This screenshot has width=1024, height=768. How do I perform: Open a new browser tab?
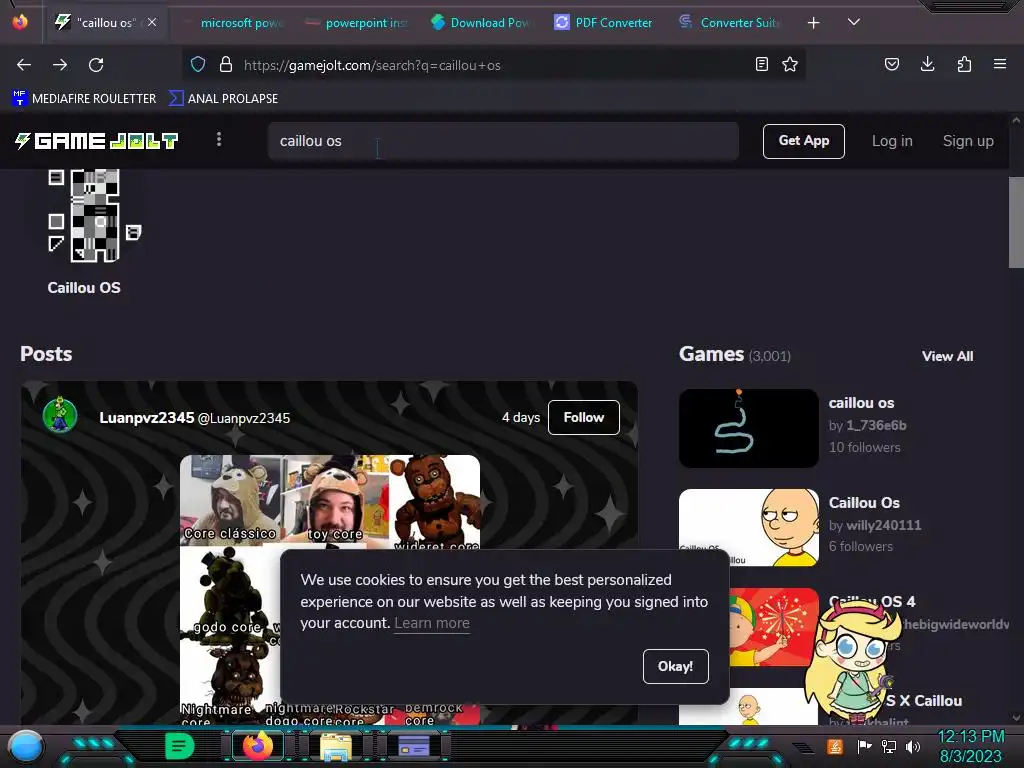click(x=813, y=23)
